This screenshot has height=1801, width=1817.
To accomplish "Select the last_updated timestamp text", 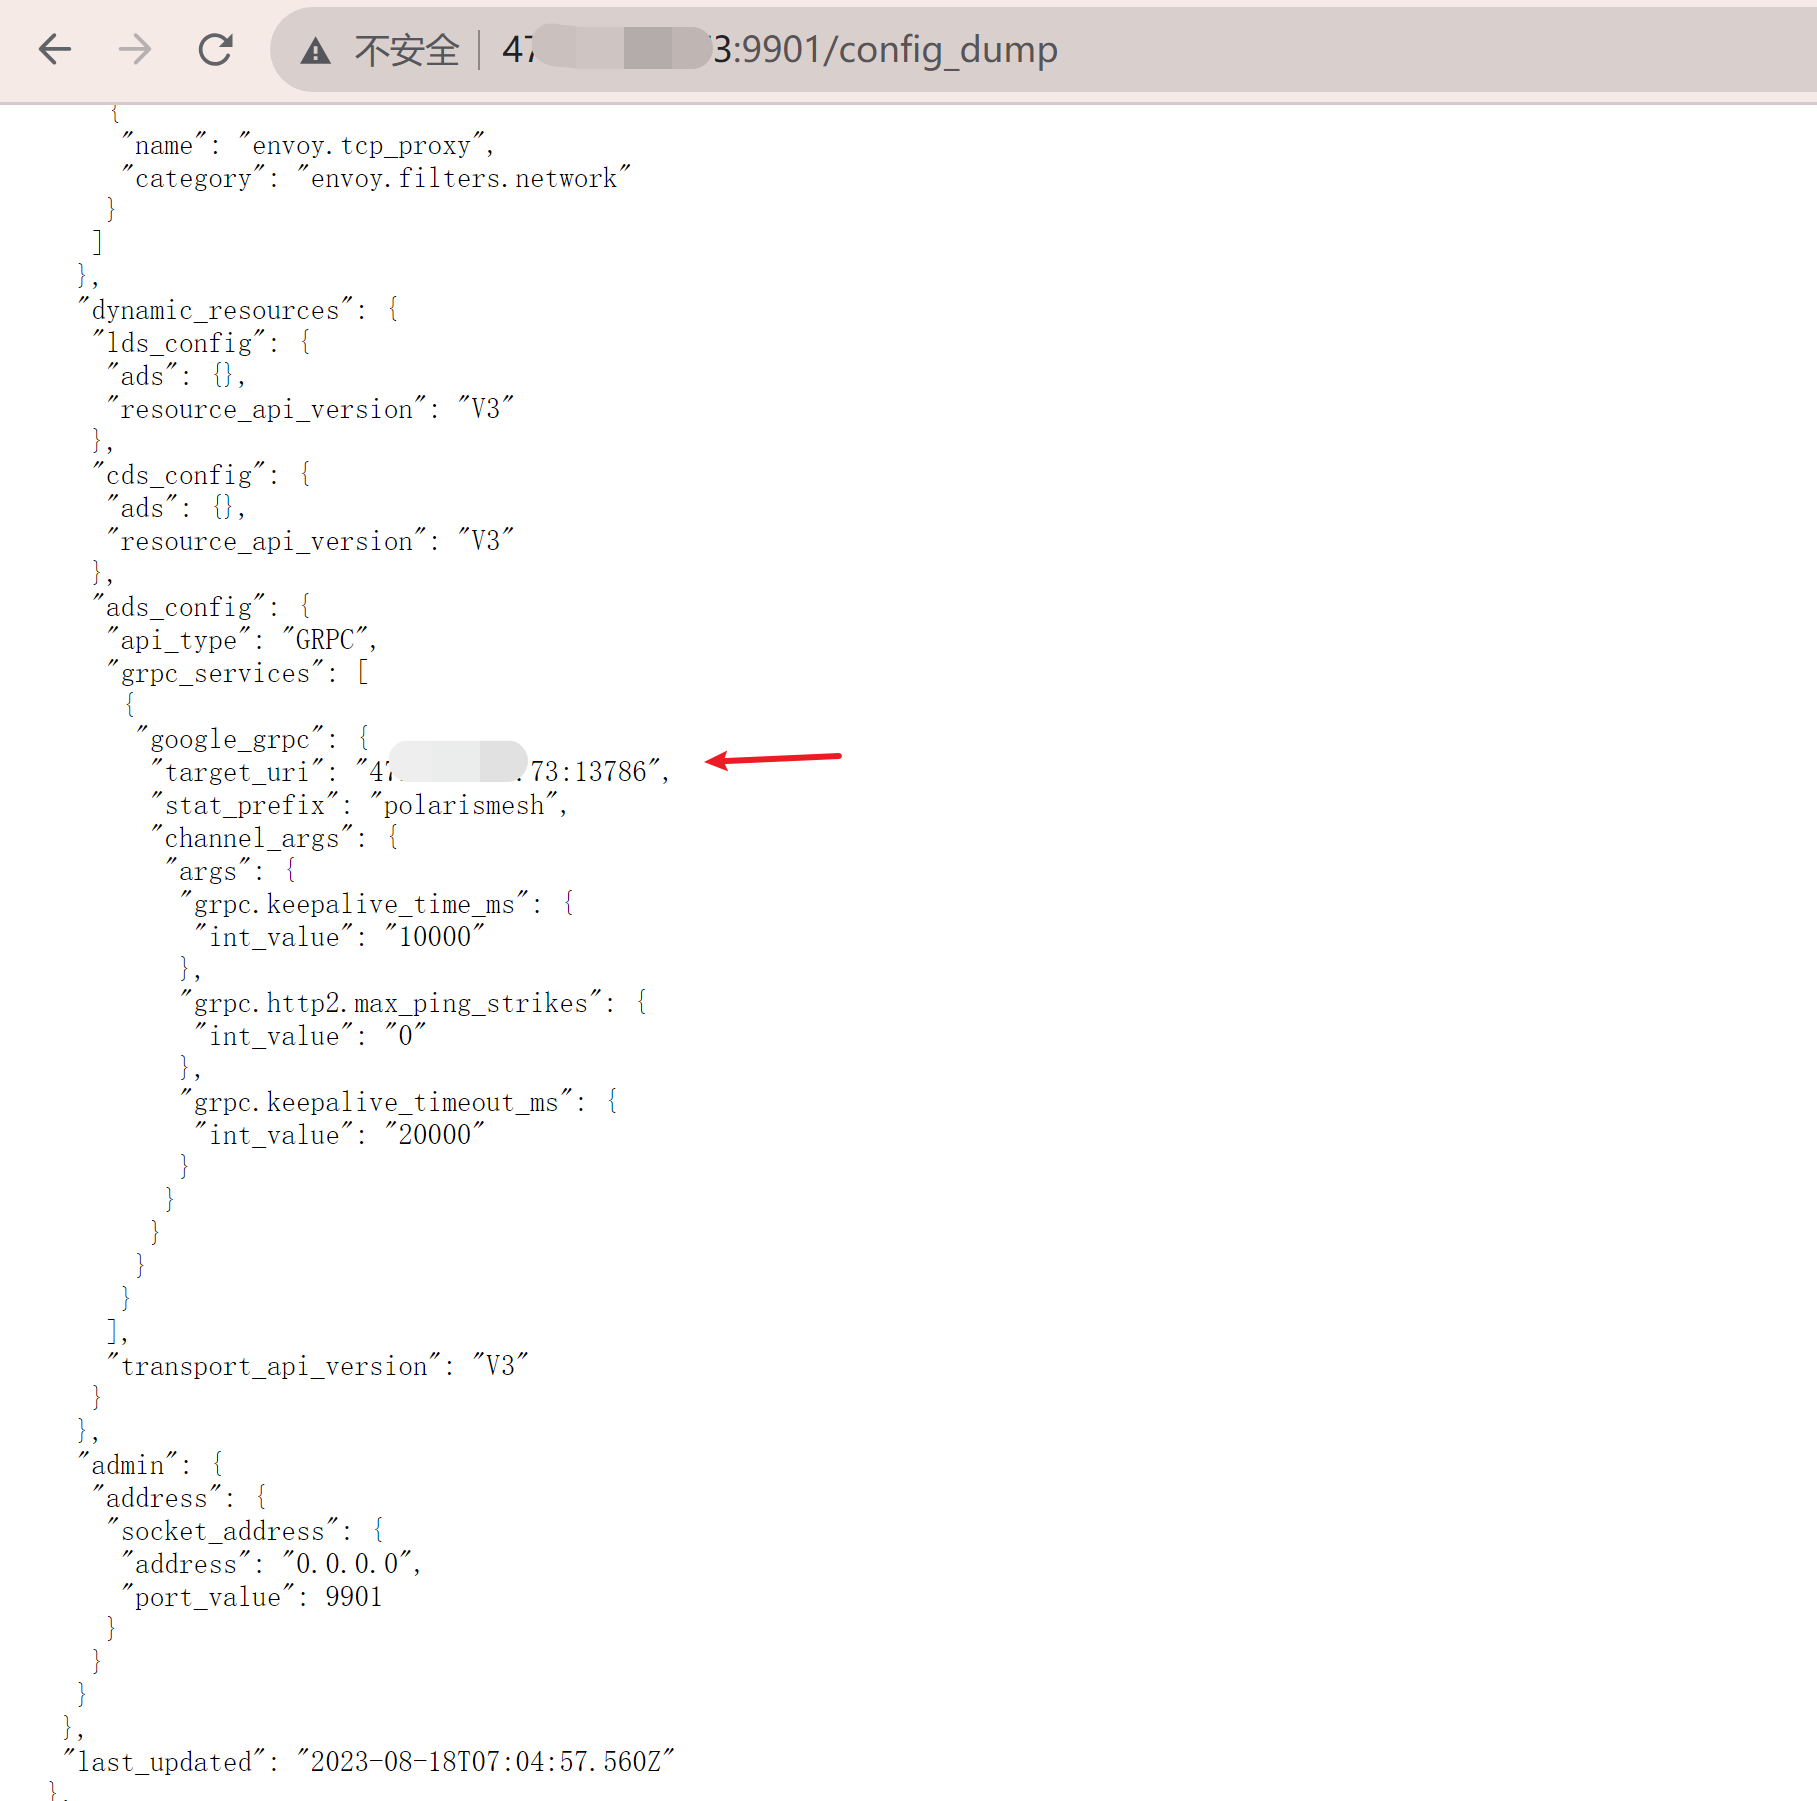I will [487, 1762].
